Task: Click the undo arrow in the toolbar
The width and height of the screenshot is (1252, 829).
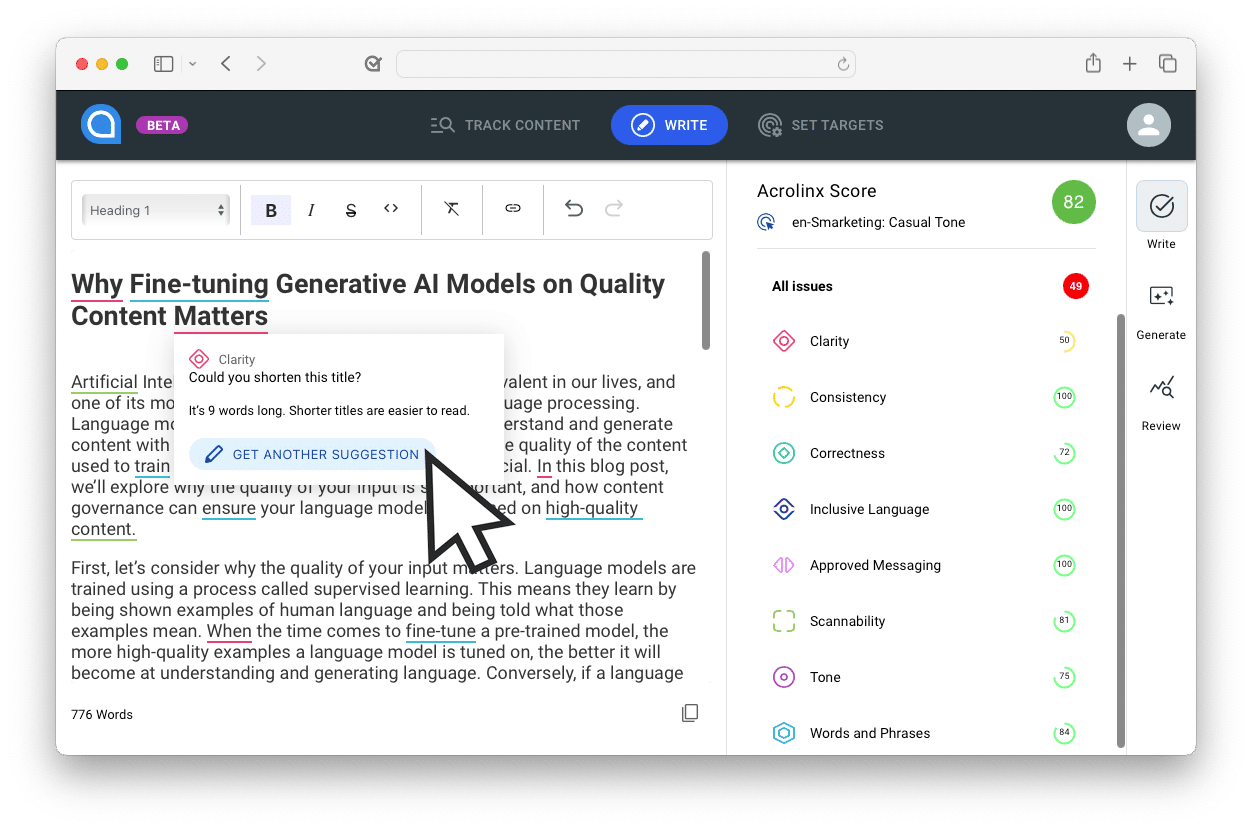Action: 574,209
